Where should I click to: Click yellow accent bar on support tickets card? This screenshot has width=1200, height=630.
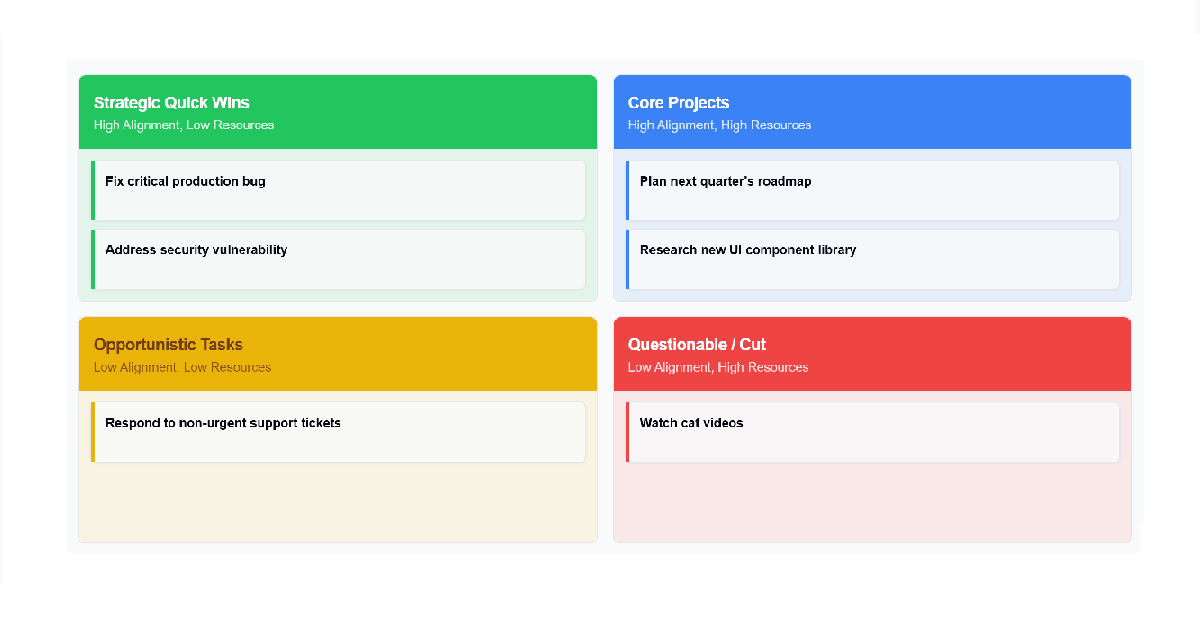pos(93,432)
